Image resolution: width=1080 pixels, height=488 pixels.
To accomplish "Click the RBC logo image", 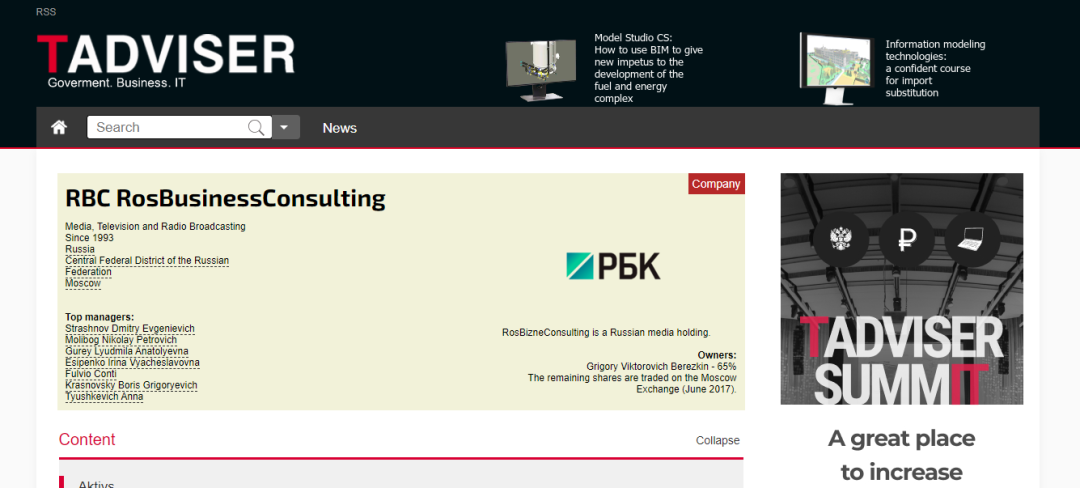I will point(613,266).
